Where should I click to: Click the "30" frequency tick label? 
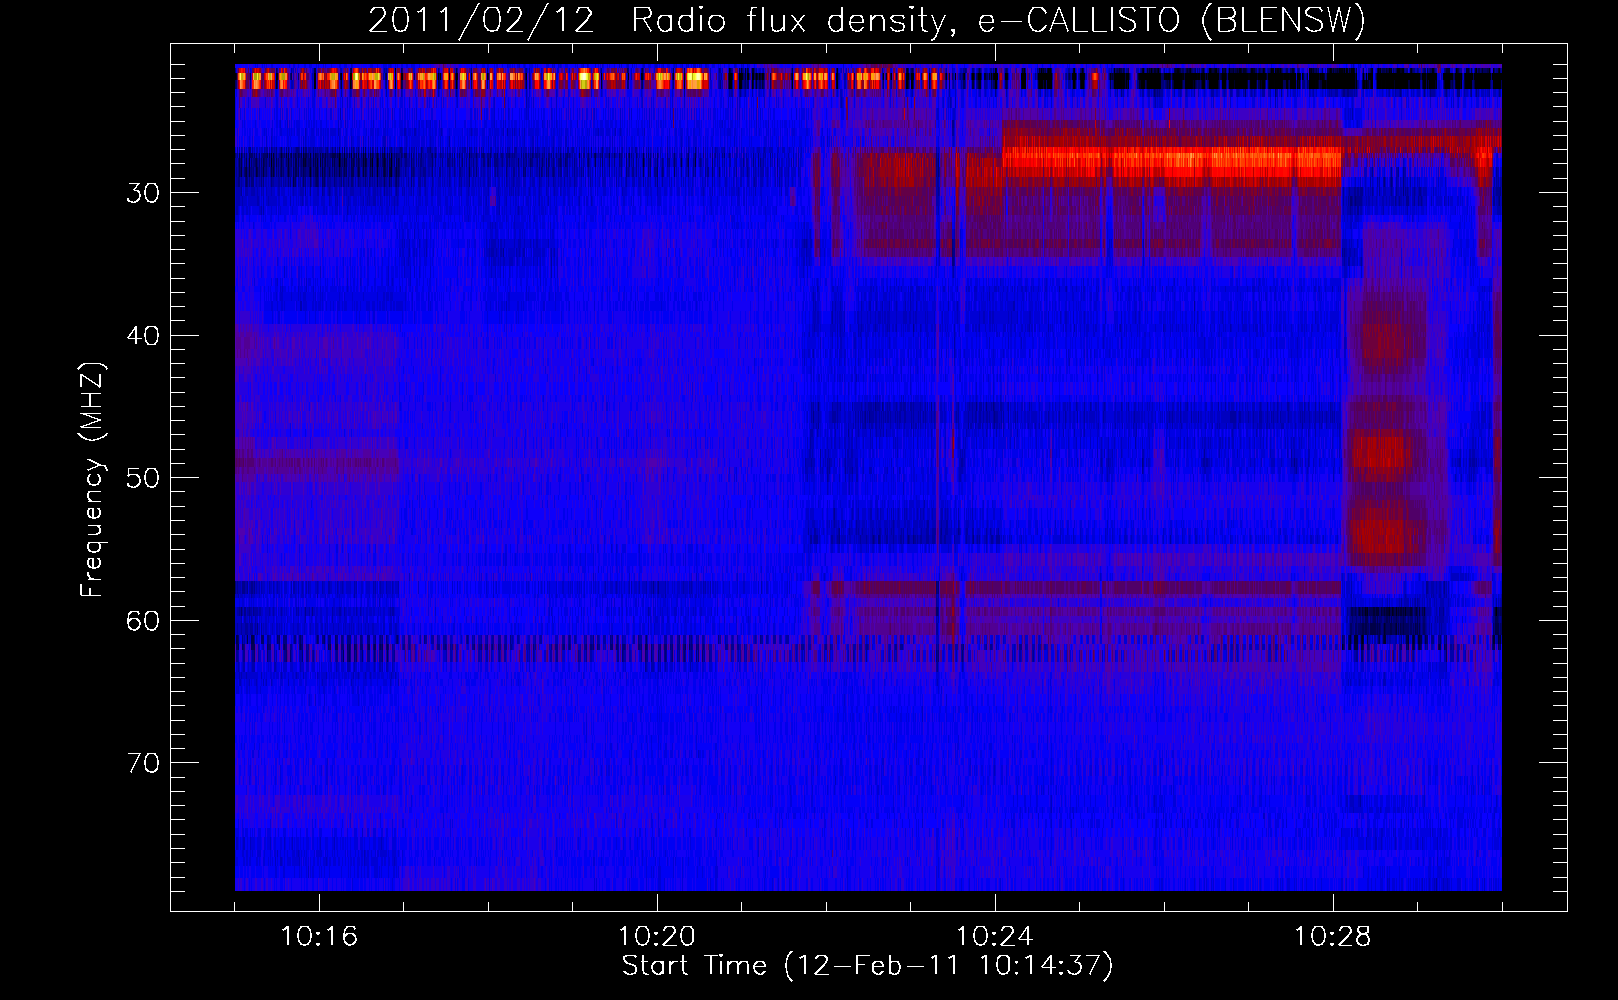[143, 193]
